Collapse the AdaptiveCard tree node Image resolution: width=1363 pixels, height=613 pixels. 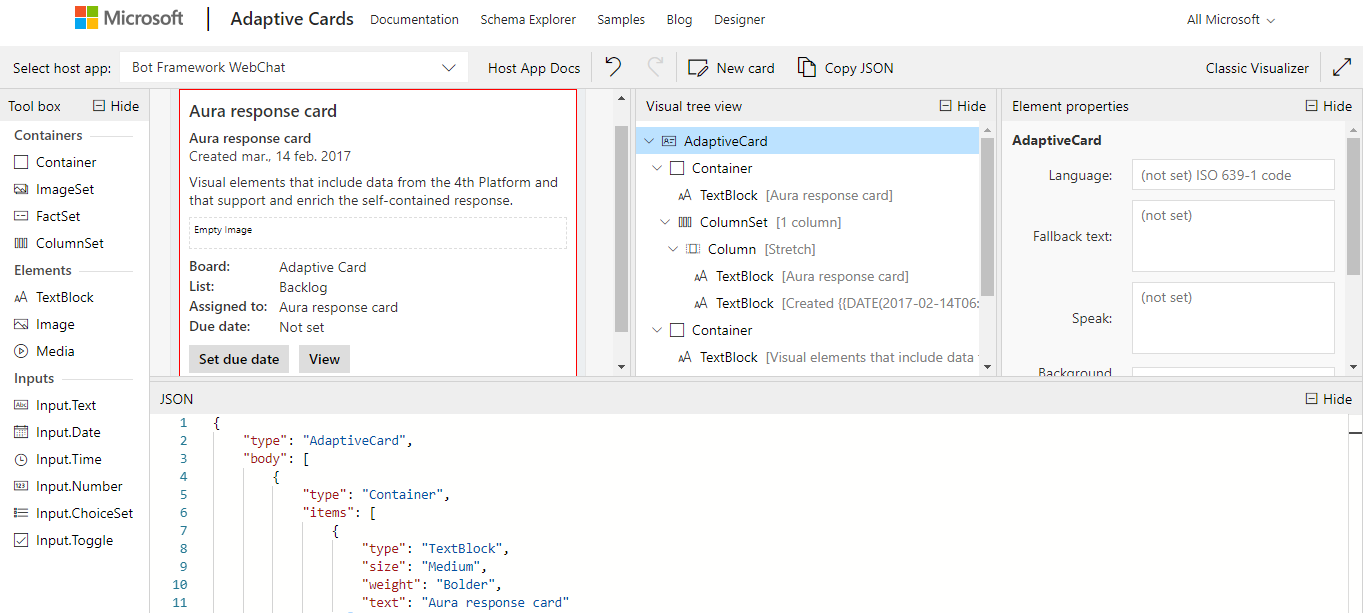(650, 141)
